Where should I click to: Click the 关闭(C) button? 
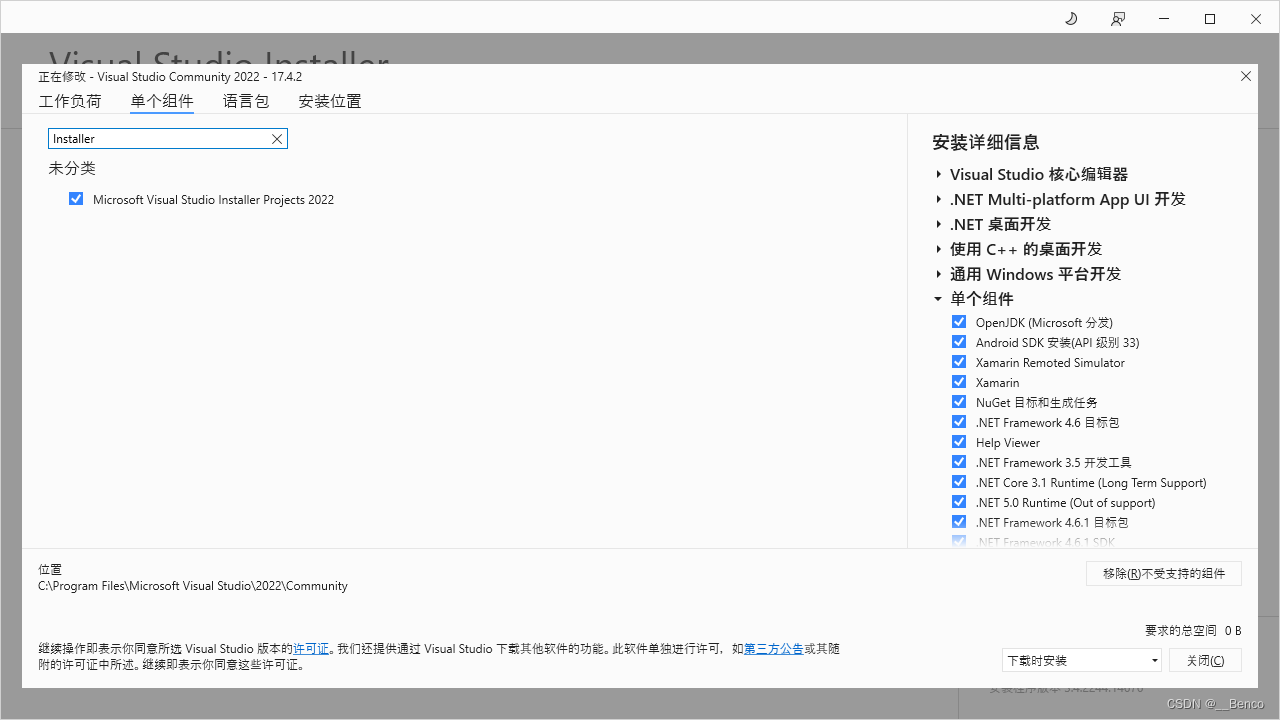(1205, 660)
